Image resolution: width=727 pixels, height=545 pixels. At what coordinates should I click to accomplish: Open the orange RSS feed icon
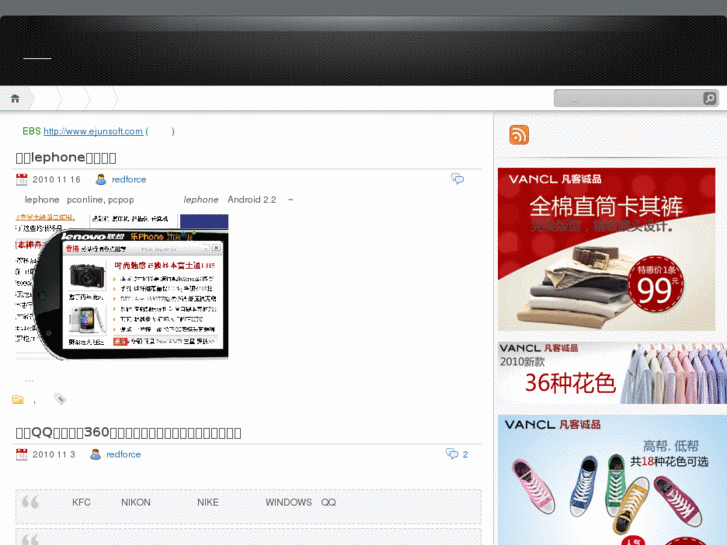(x=519, y=135)
